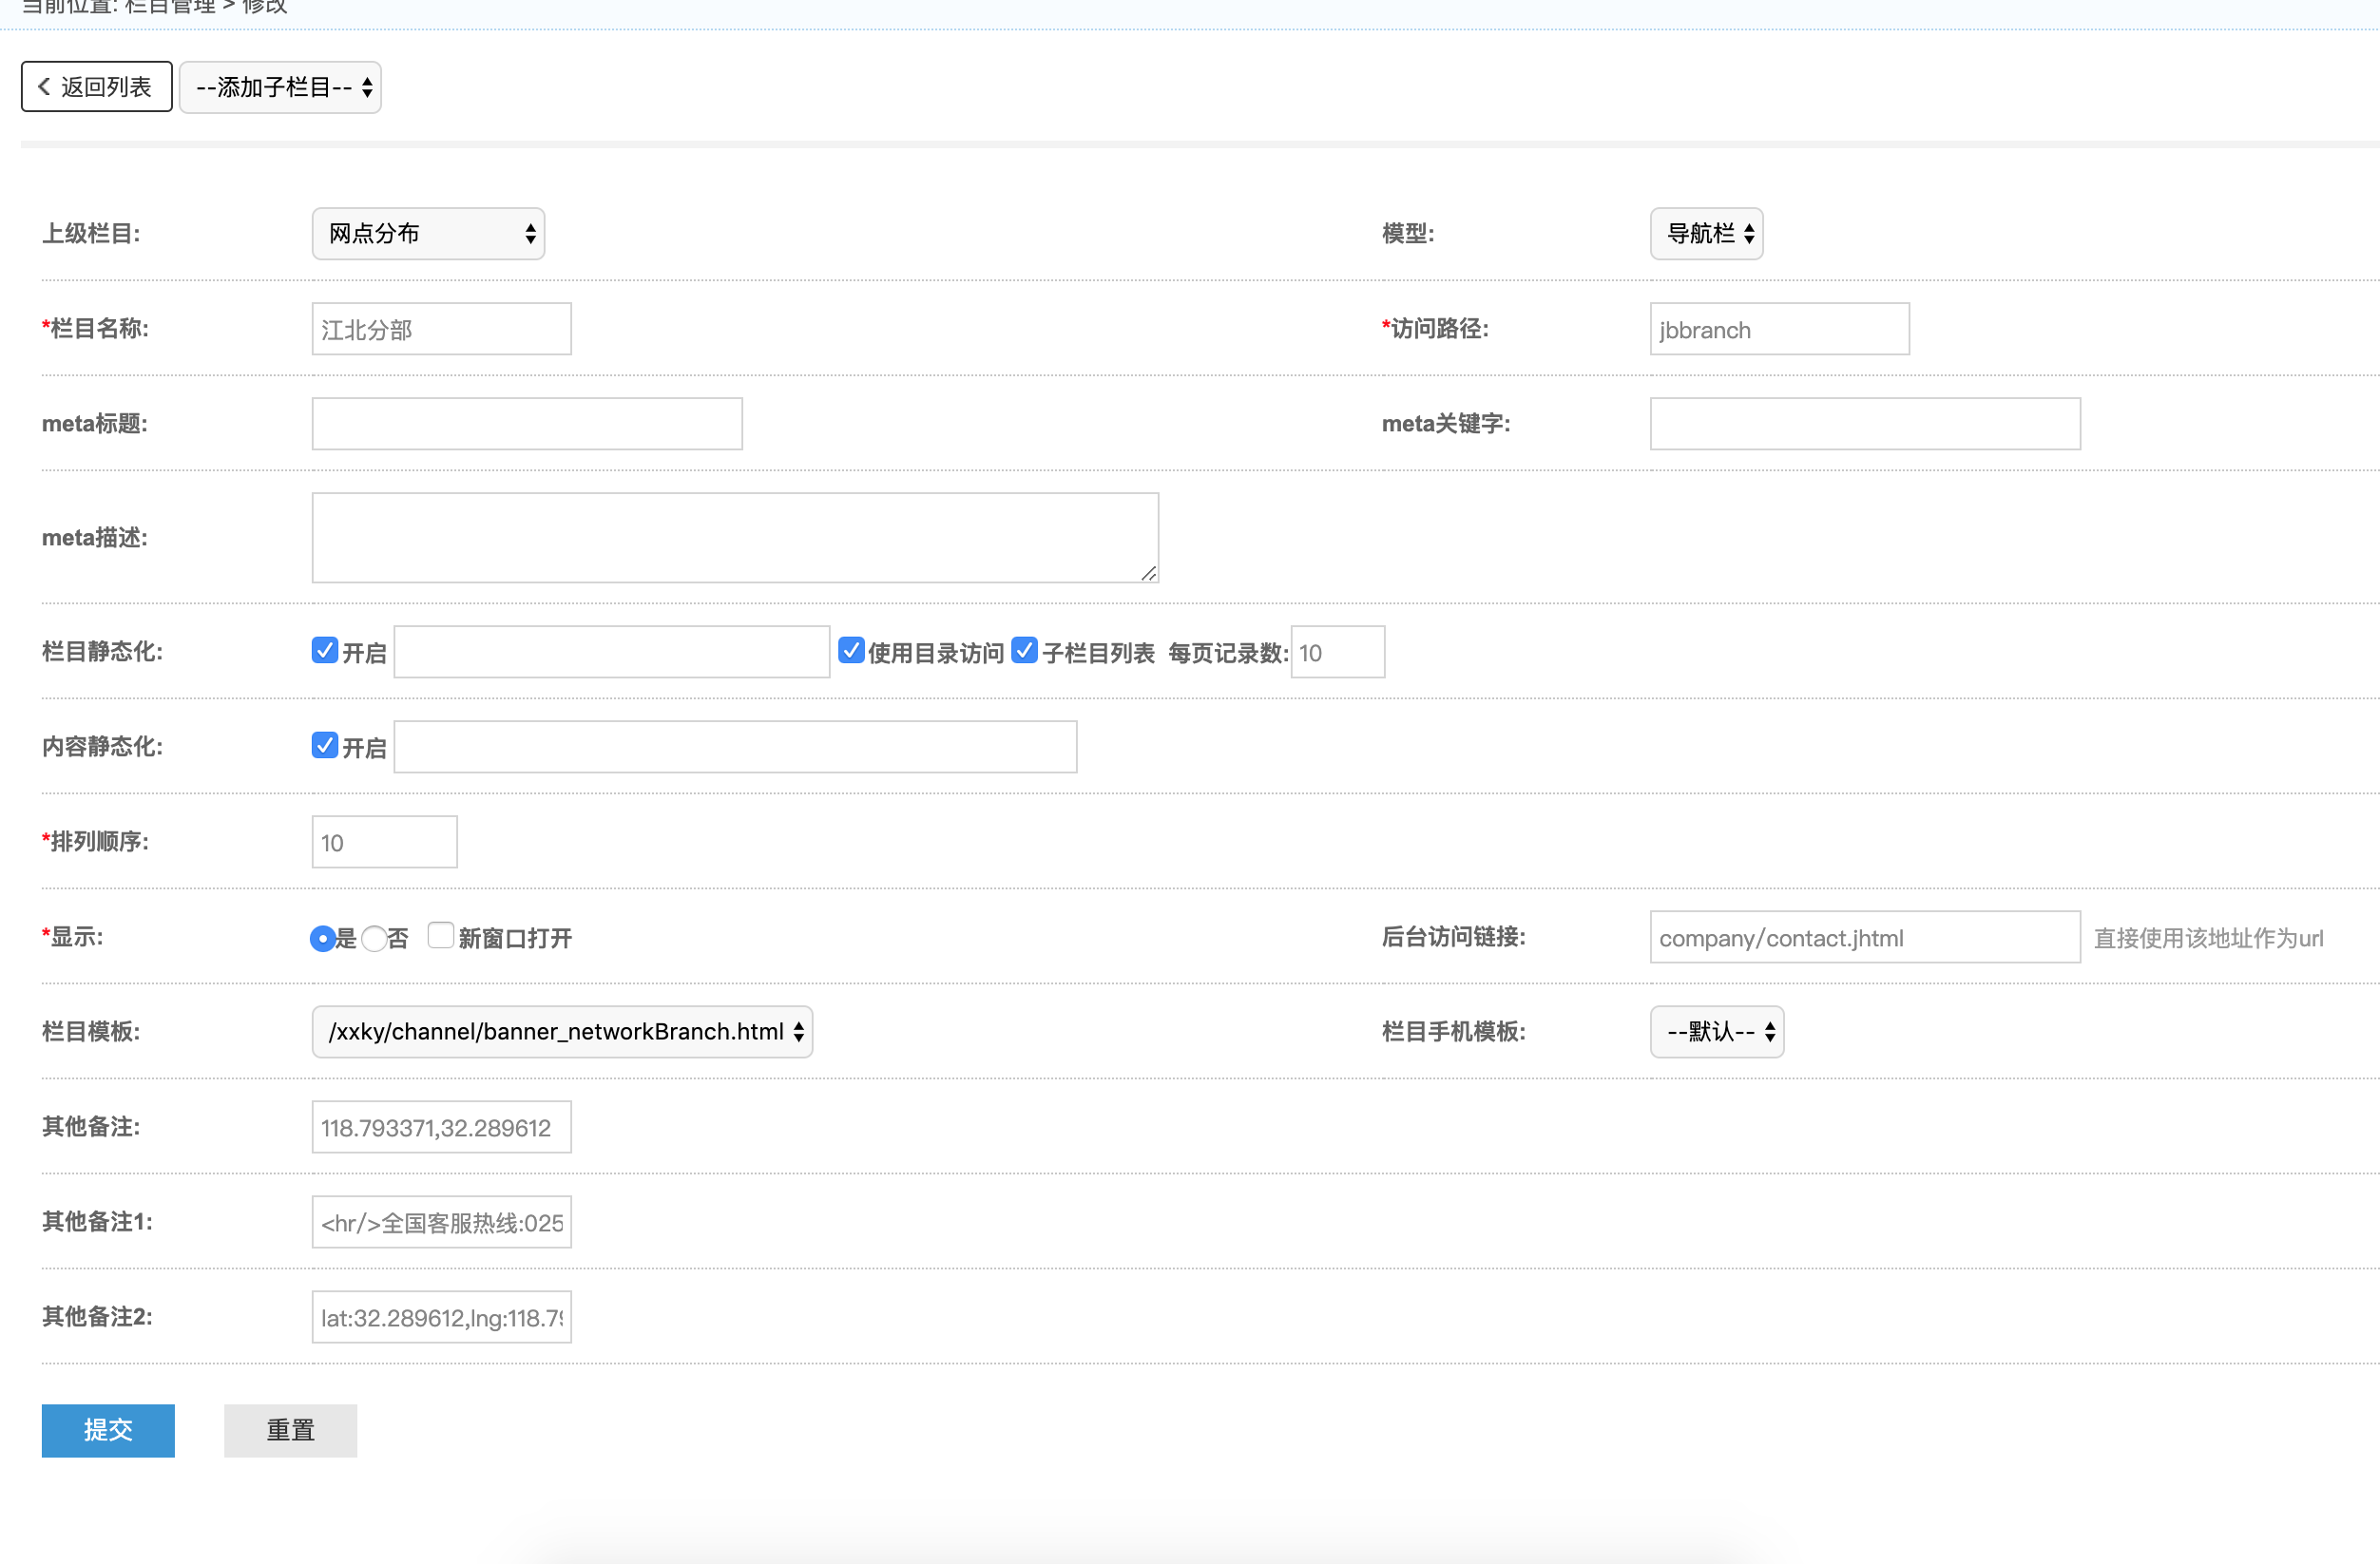The image size is (2380, 1564).
Task: Select the 否 radio for 显示
Action: click(374, 939)
